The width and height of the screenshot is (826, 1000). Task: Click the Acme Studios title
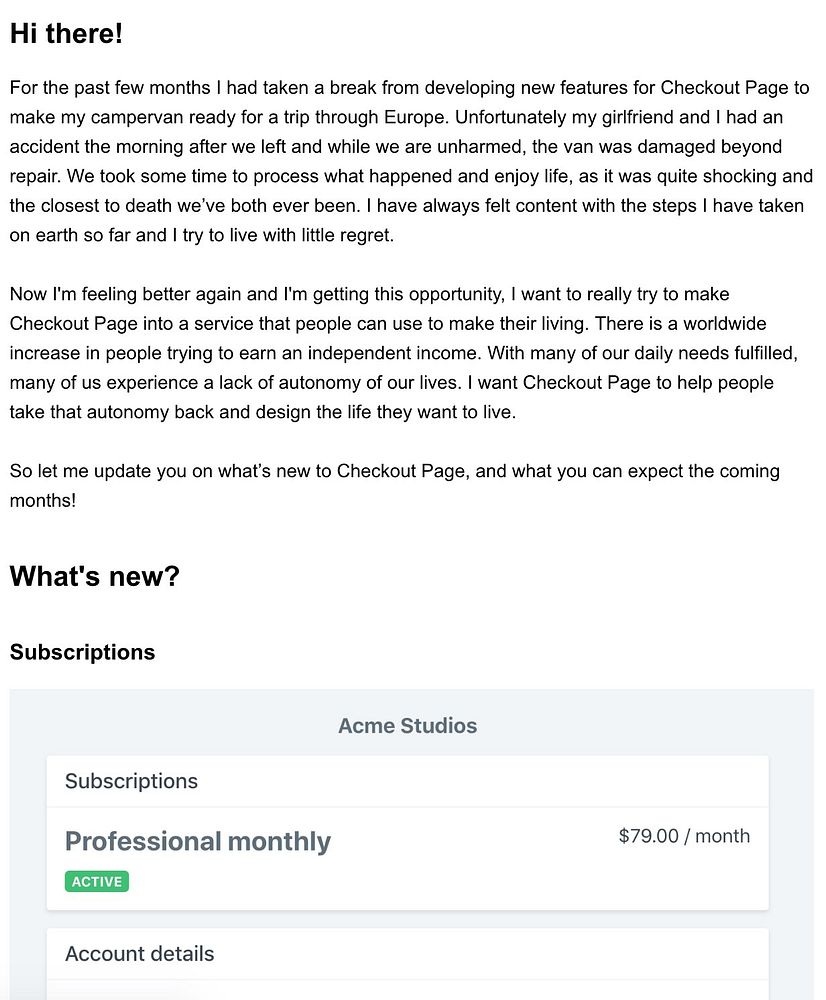click(407, 726)
